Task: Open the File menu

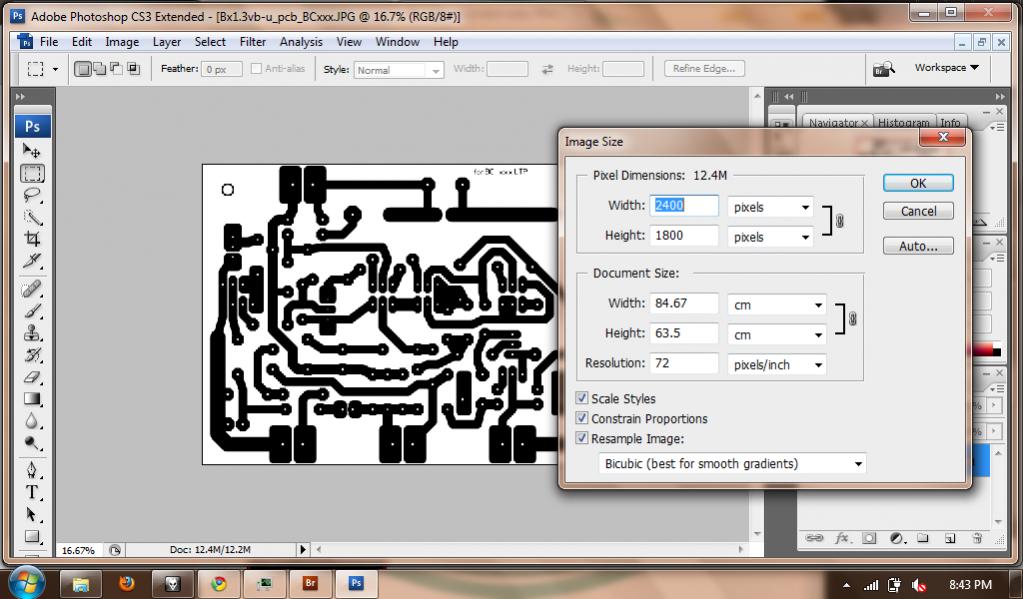Action: click(49, 42)
